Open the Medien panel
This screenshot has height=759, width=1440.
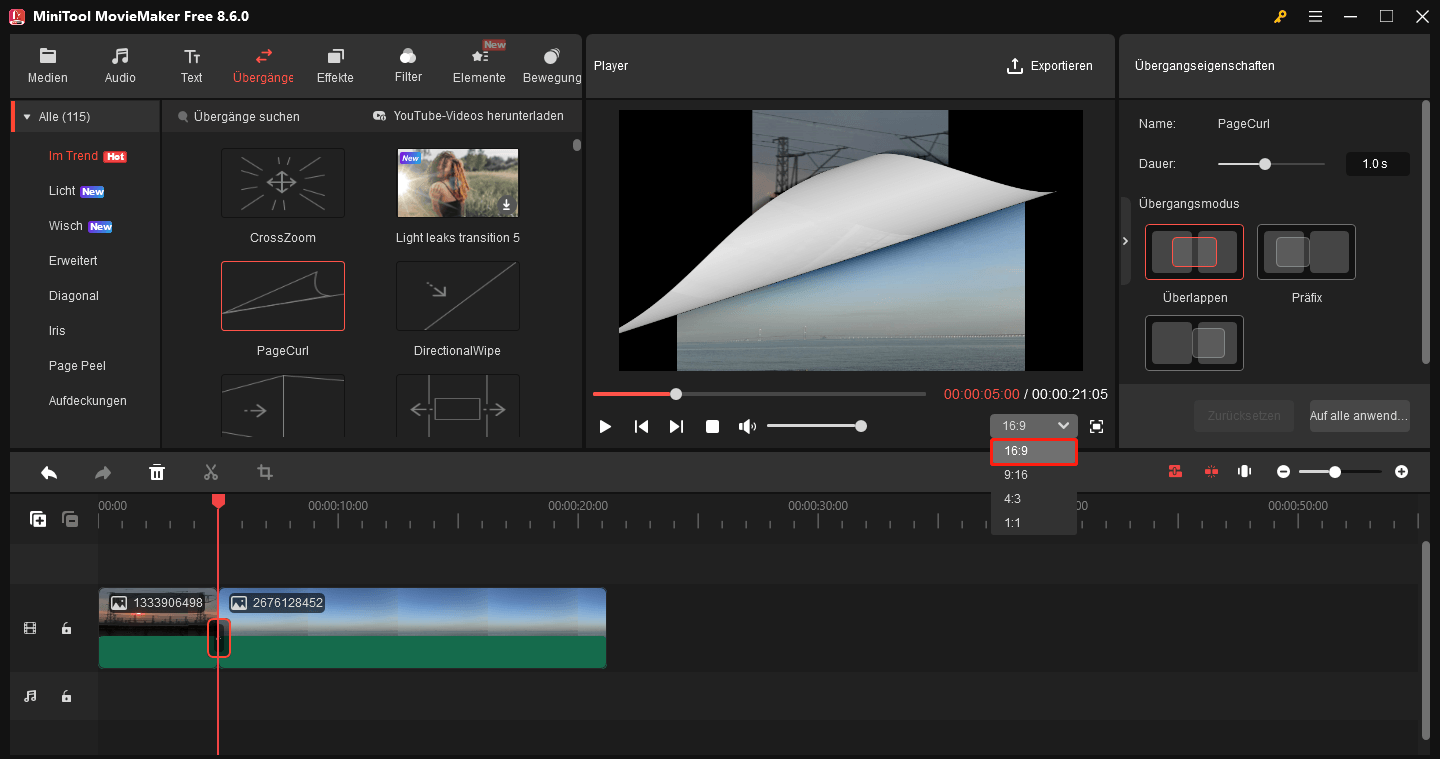coord(47,64)
